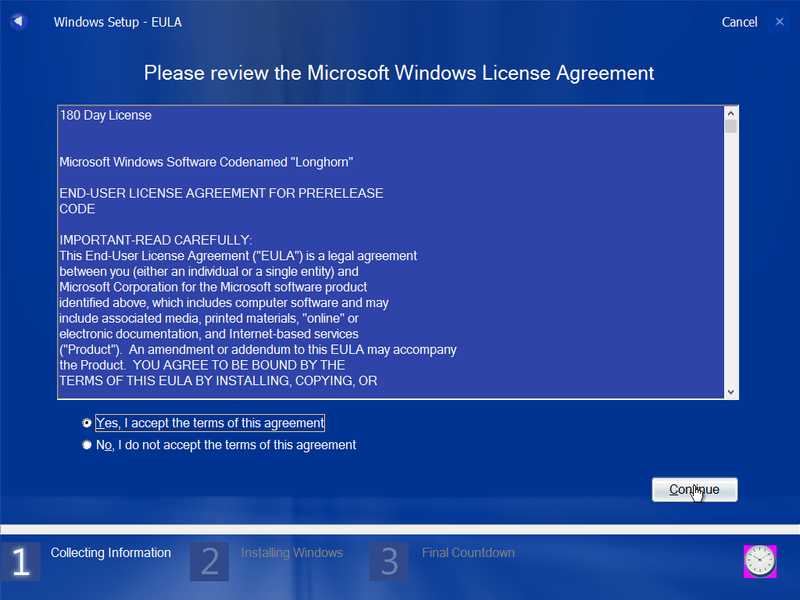This screenshot has height=600, width=800.
Task: Click the "END-USER LICENSE AGREEMENT FOR PRERELEASE" line
Action: (221, 193)
